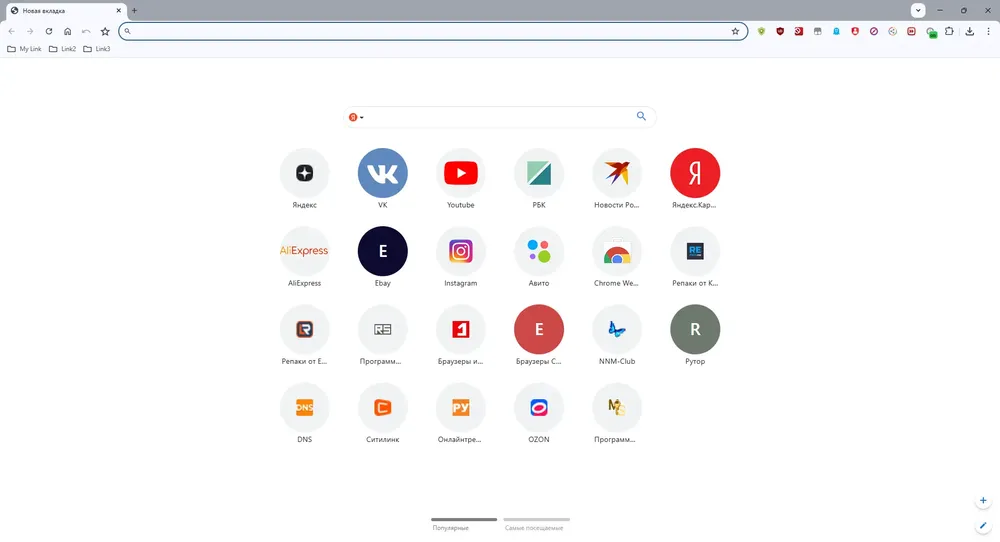1000x542 pixels.
Task: Open the Ситилинк speed dial tile
Action: coord(383,407)
